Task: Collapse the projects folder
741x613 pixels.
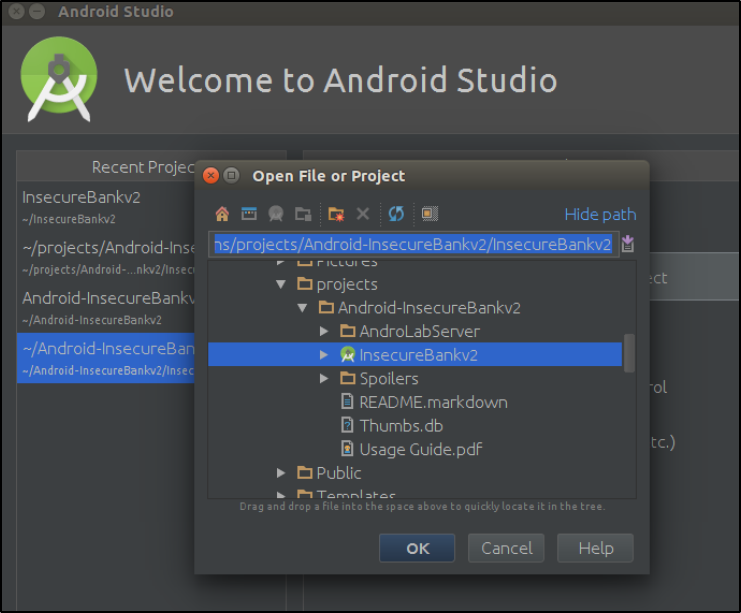Action: tap(281, 284)
